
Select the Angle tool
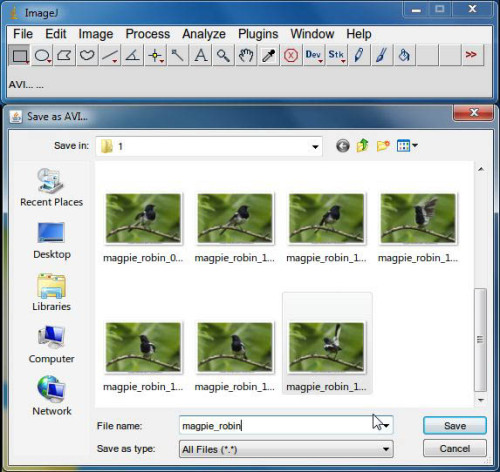click(132, 55)
